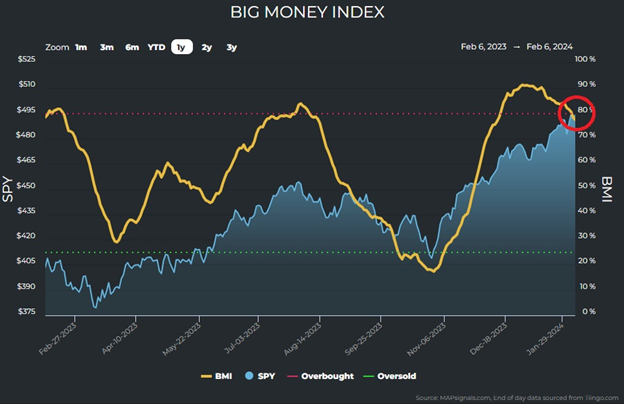This screenshot has height=404, width=624.
Task: Click the active 1y zoom button
Action: [x=181, y=47]
